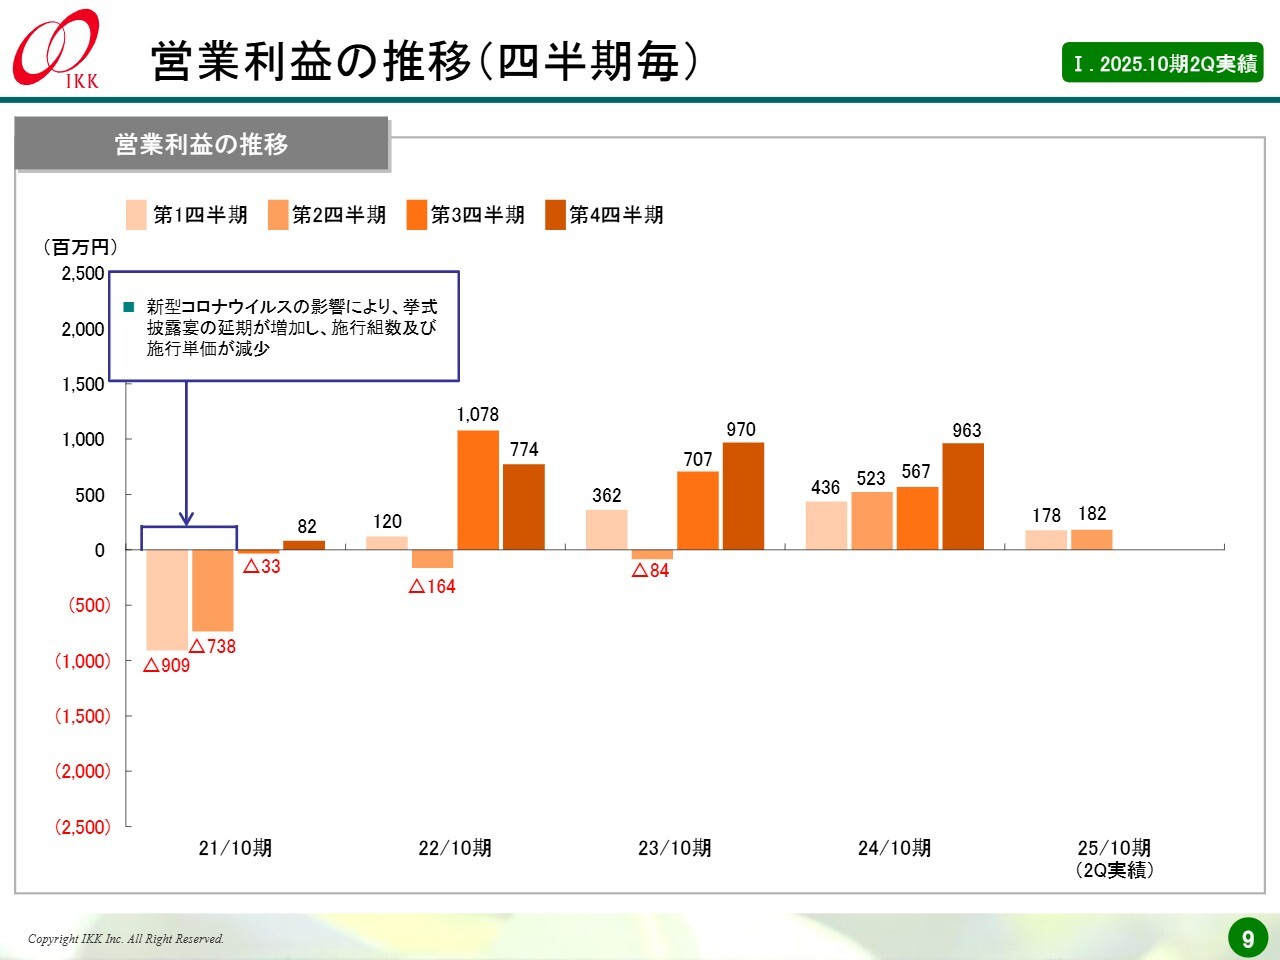Click the 2,500 y-axis label
Screen dimensions: 1280x960
pos(83,273)
